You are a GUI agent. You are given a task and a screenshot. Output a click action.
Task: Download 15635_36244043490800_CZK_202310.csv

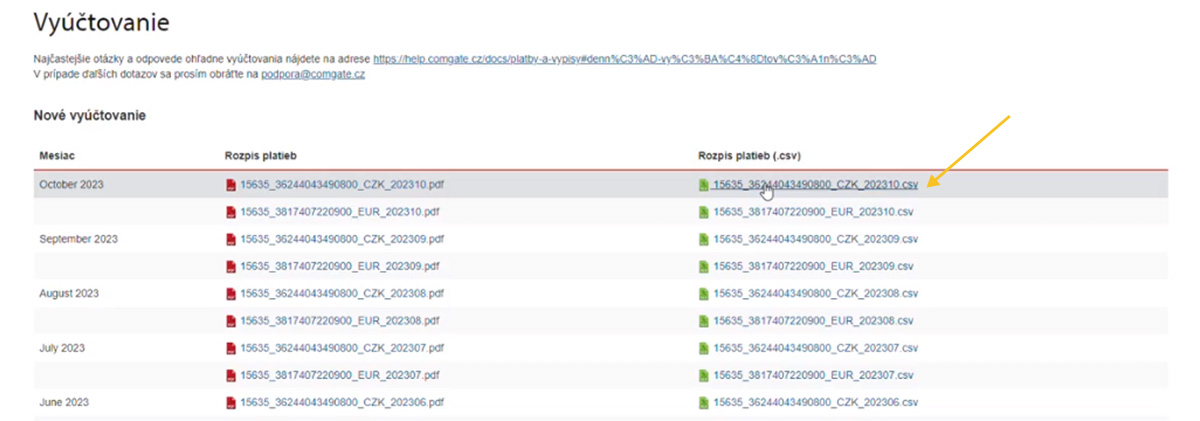(816, 185)
